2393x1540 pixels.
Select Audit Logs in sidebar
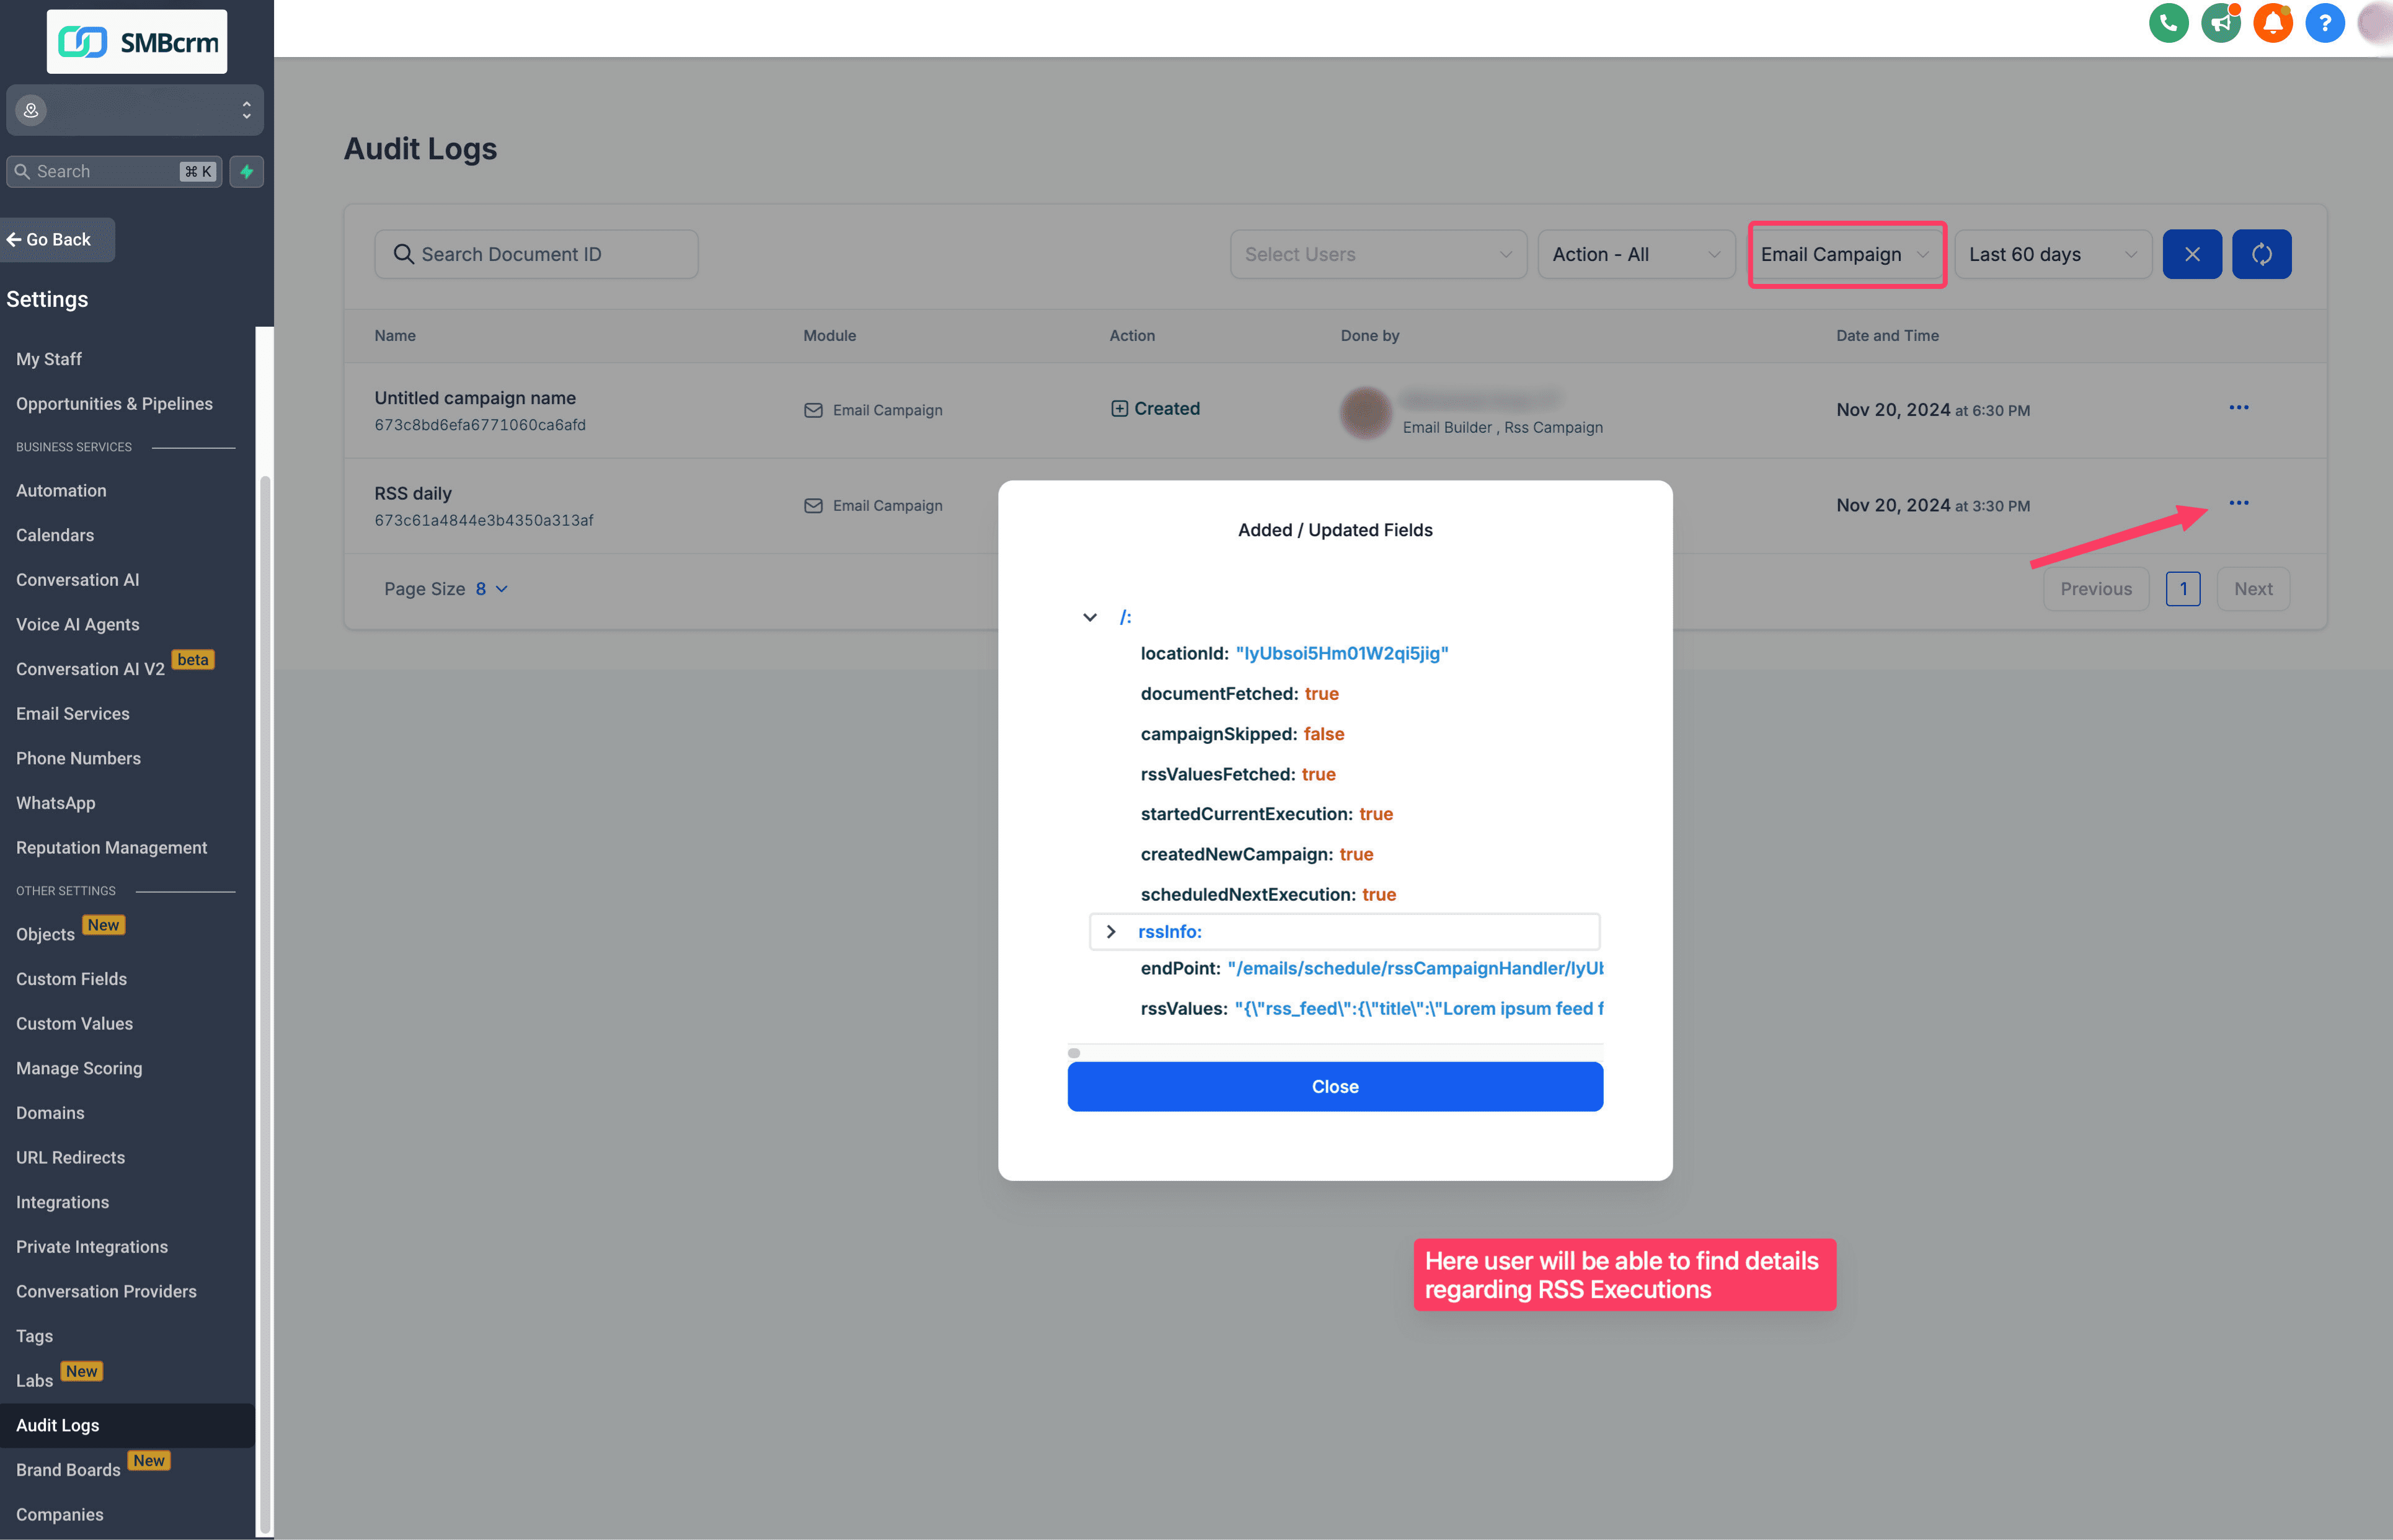(x=127, y=1425)
